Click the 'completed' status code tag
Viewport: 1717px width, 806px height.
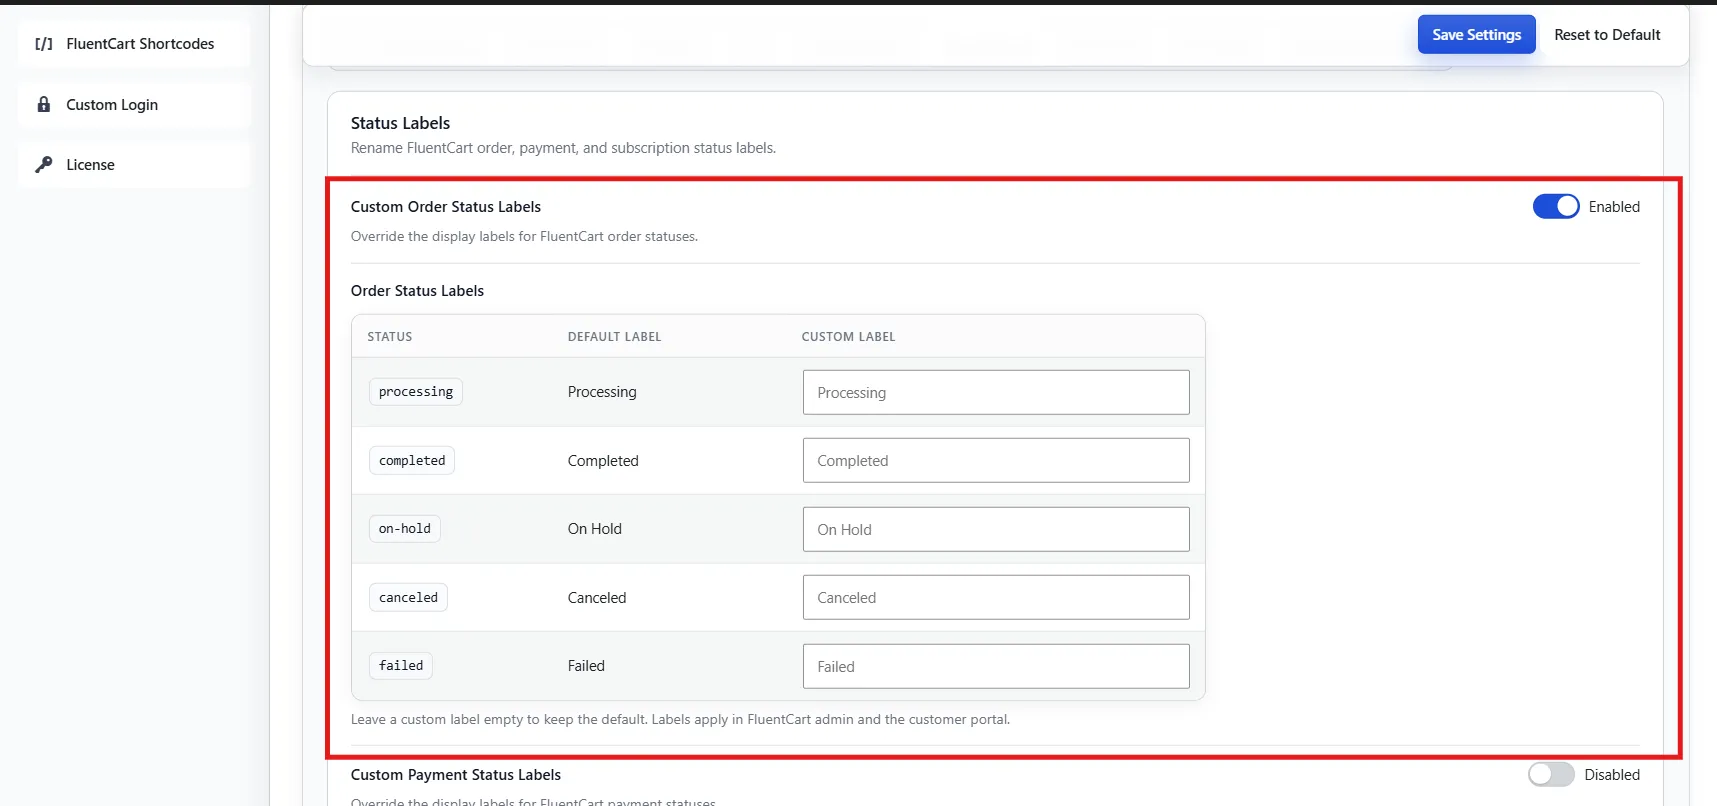point(412,460)
